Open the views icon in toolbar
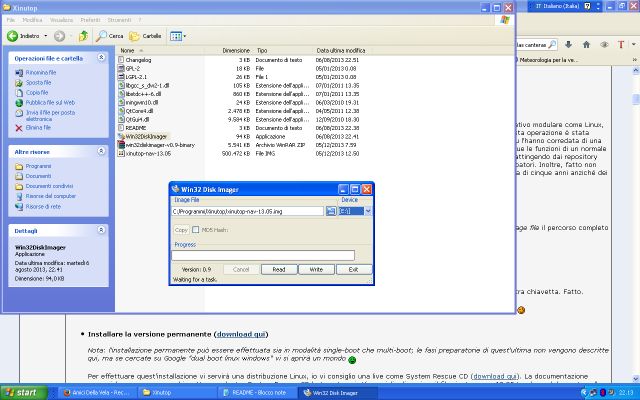Image resolution: width=640 pixels, height=400 pixels. [176, 36]
